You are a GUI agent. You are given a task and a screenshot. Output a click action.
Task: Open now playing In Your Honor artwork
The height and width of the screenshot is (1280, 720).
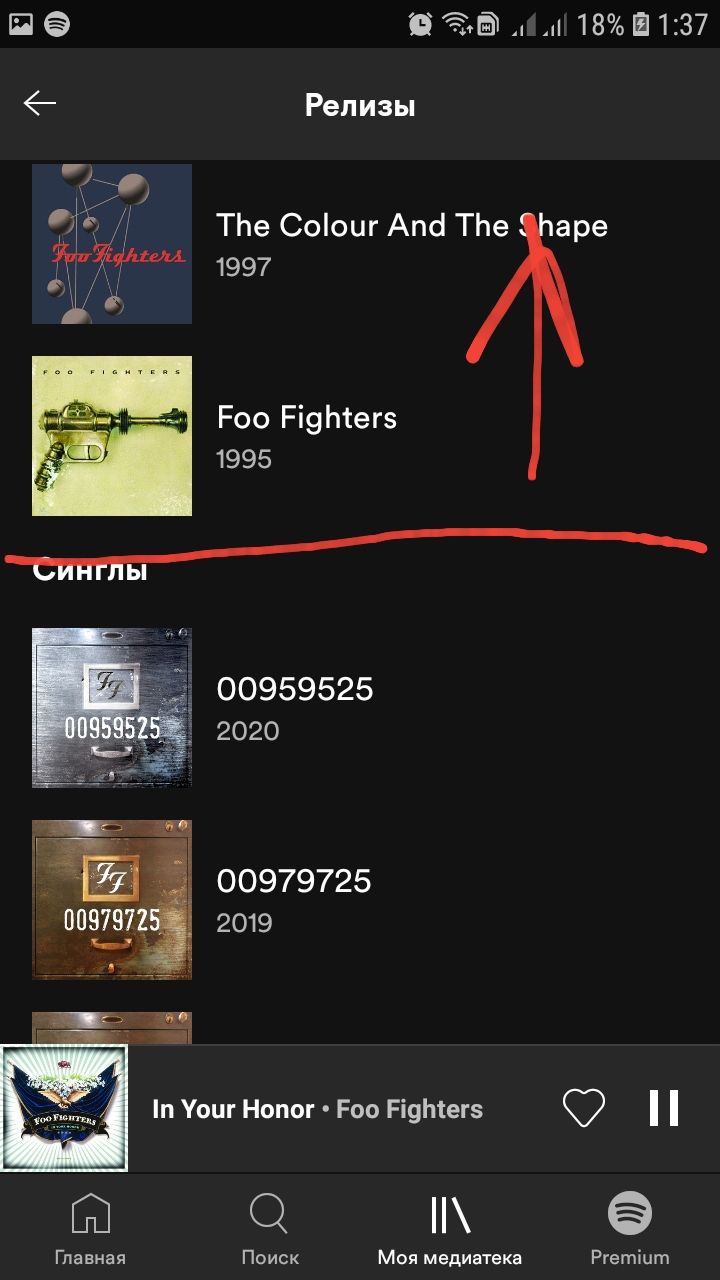[x=64, y=1108]
